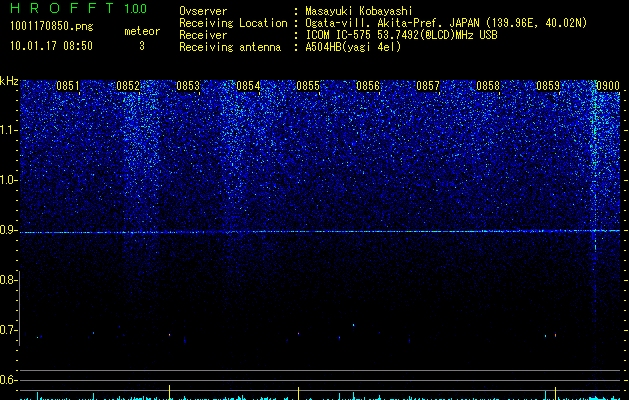
Task: Click the 0.6 kHz axis label
Action: pos(8,380)
